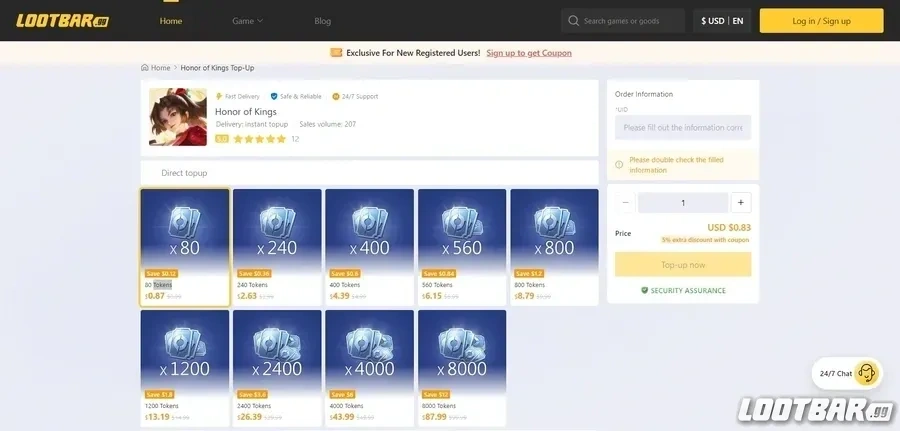This screenshot has width=900, height=431.
Task: Click the search magnifier icon
Action: [573, 21]
